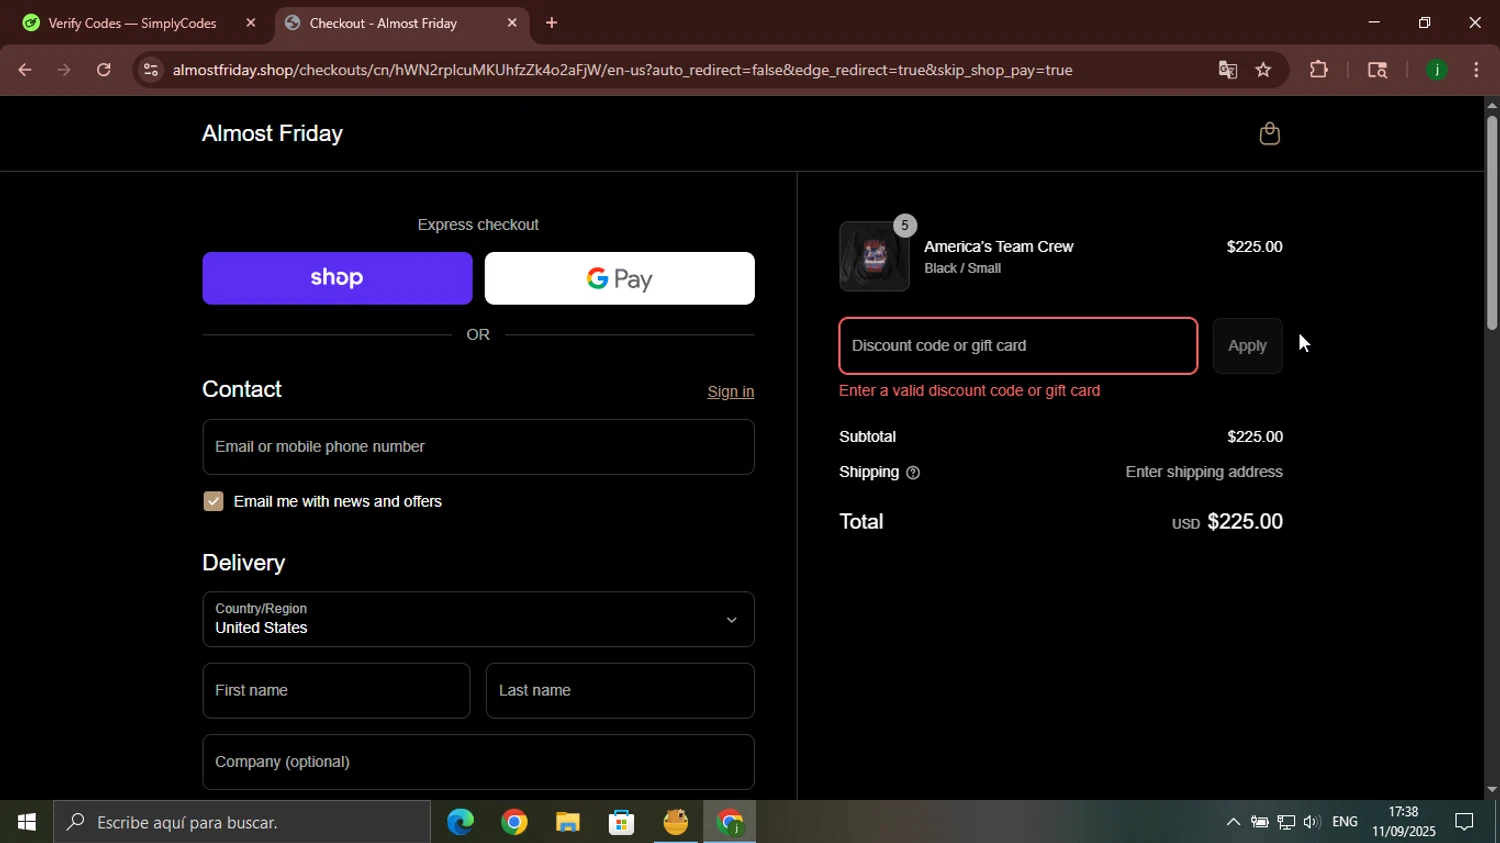
Task: Expand the Country/Region dropdown
Action: click(x=478, y=620)
